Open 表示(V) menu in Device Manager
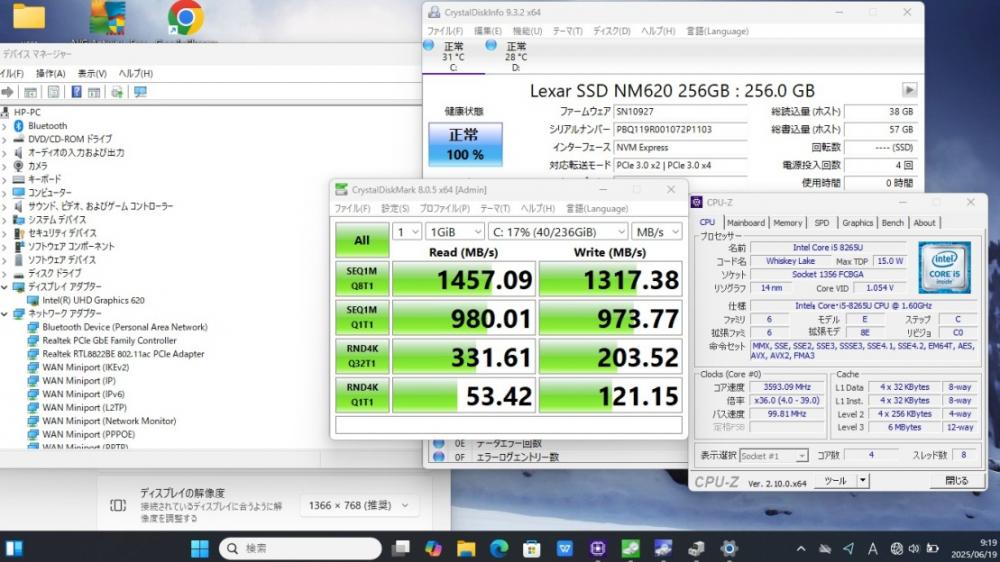 (92, 73)
